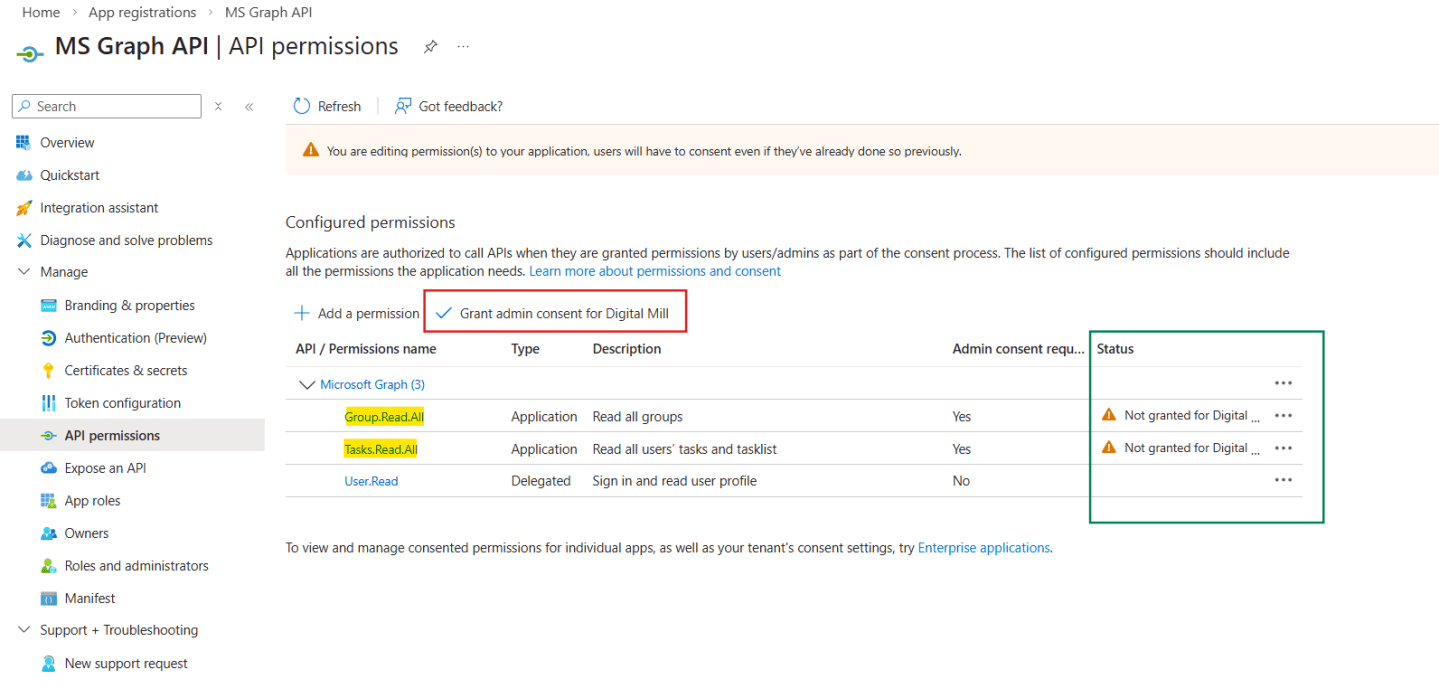Collapse the sidebar with double chevron icon
This screenshot has width=1439, height=698.
tap(249, 106)
